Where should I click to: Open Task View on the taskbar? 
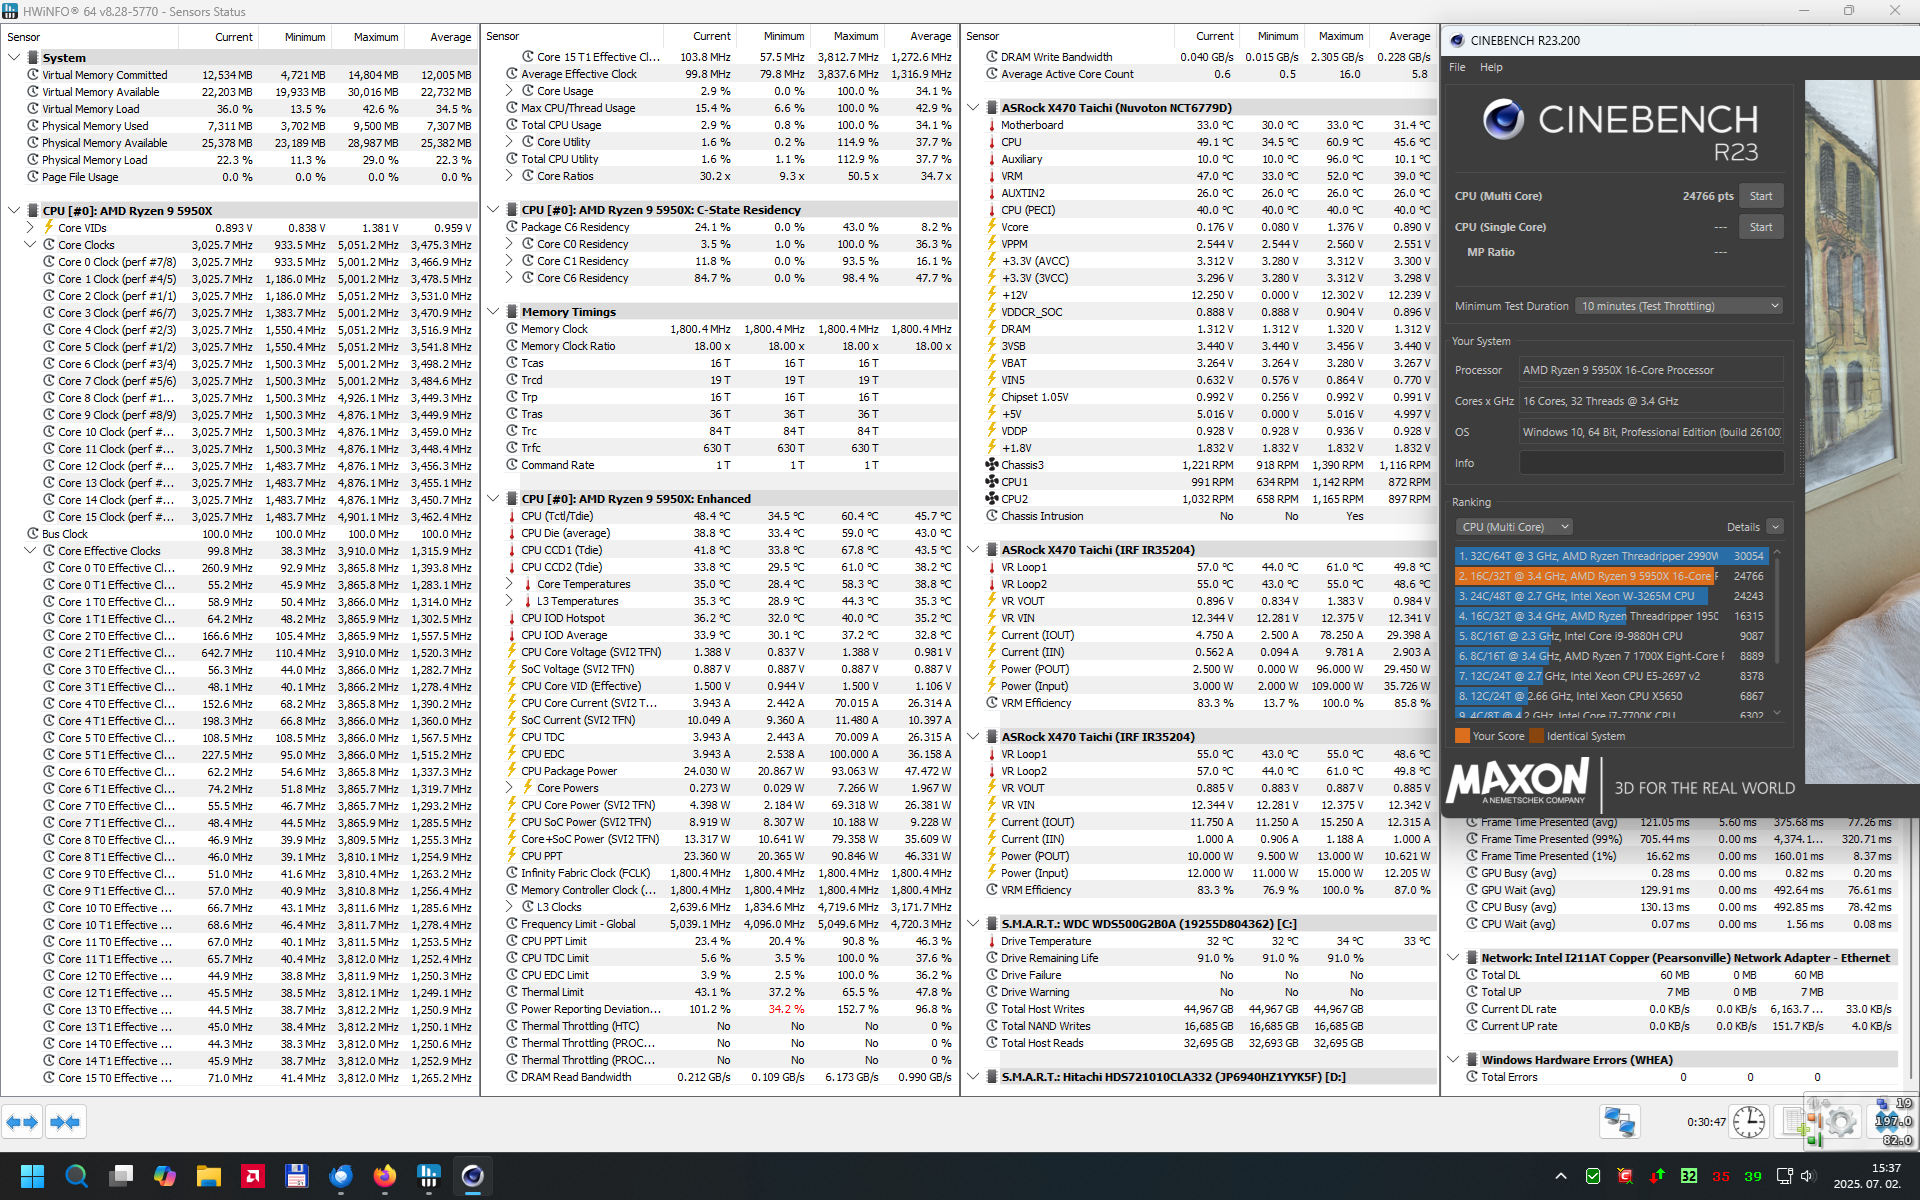click(121, 1176)
